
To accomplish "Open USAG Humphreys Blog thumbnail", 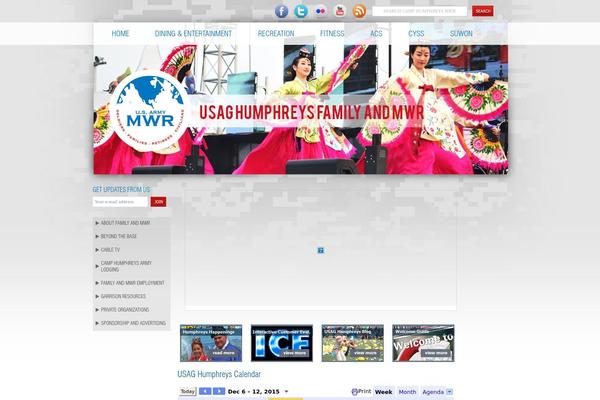I will (352, 343).
